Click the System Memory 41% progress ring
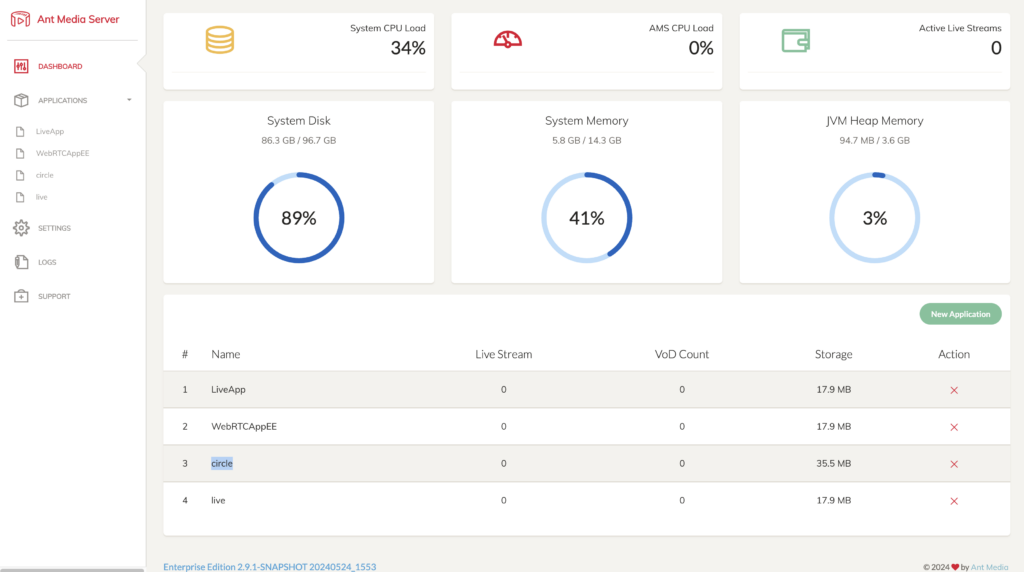Image resolution: width=1024 pixels, height=572 pixels. (x=586, y=217)
